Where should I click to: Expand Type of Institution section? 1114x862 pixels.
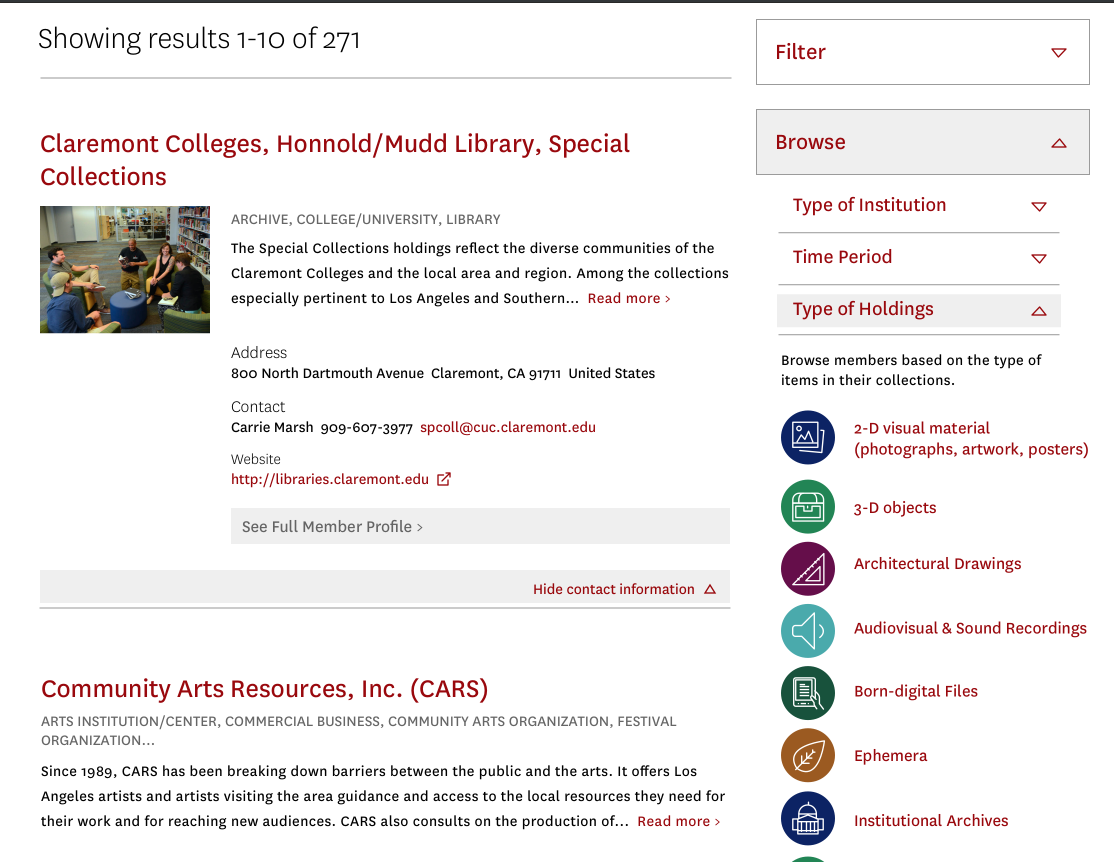919,205
